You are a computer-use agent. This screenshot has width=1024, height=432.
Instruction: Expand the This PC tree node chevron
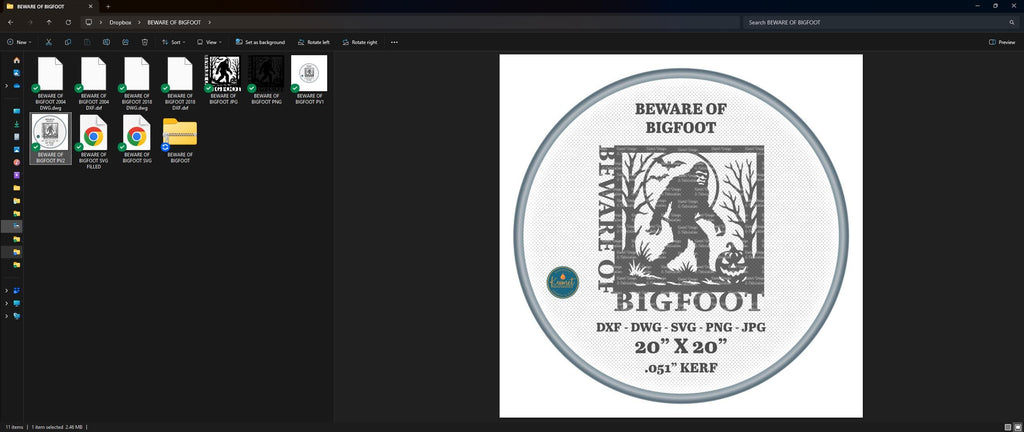coord(7,303)
